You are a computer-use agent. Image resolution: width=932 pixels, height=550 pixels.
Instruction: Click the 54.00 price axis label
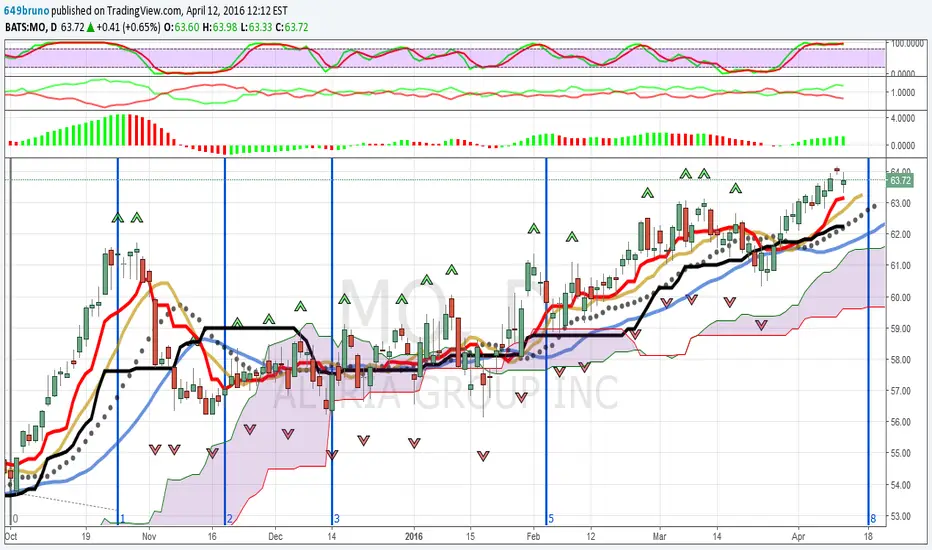tap(900, 485)
